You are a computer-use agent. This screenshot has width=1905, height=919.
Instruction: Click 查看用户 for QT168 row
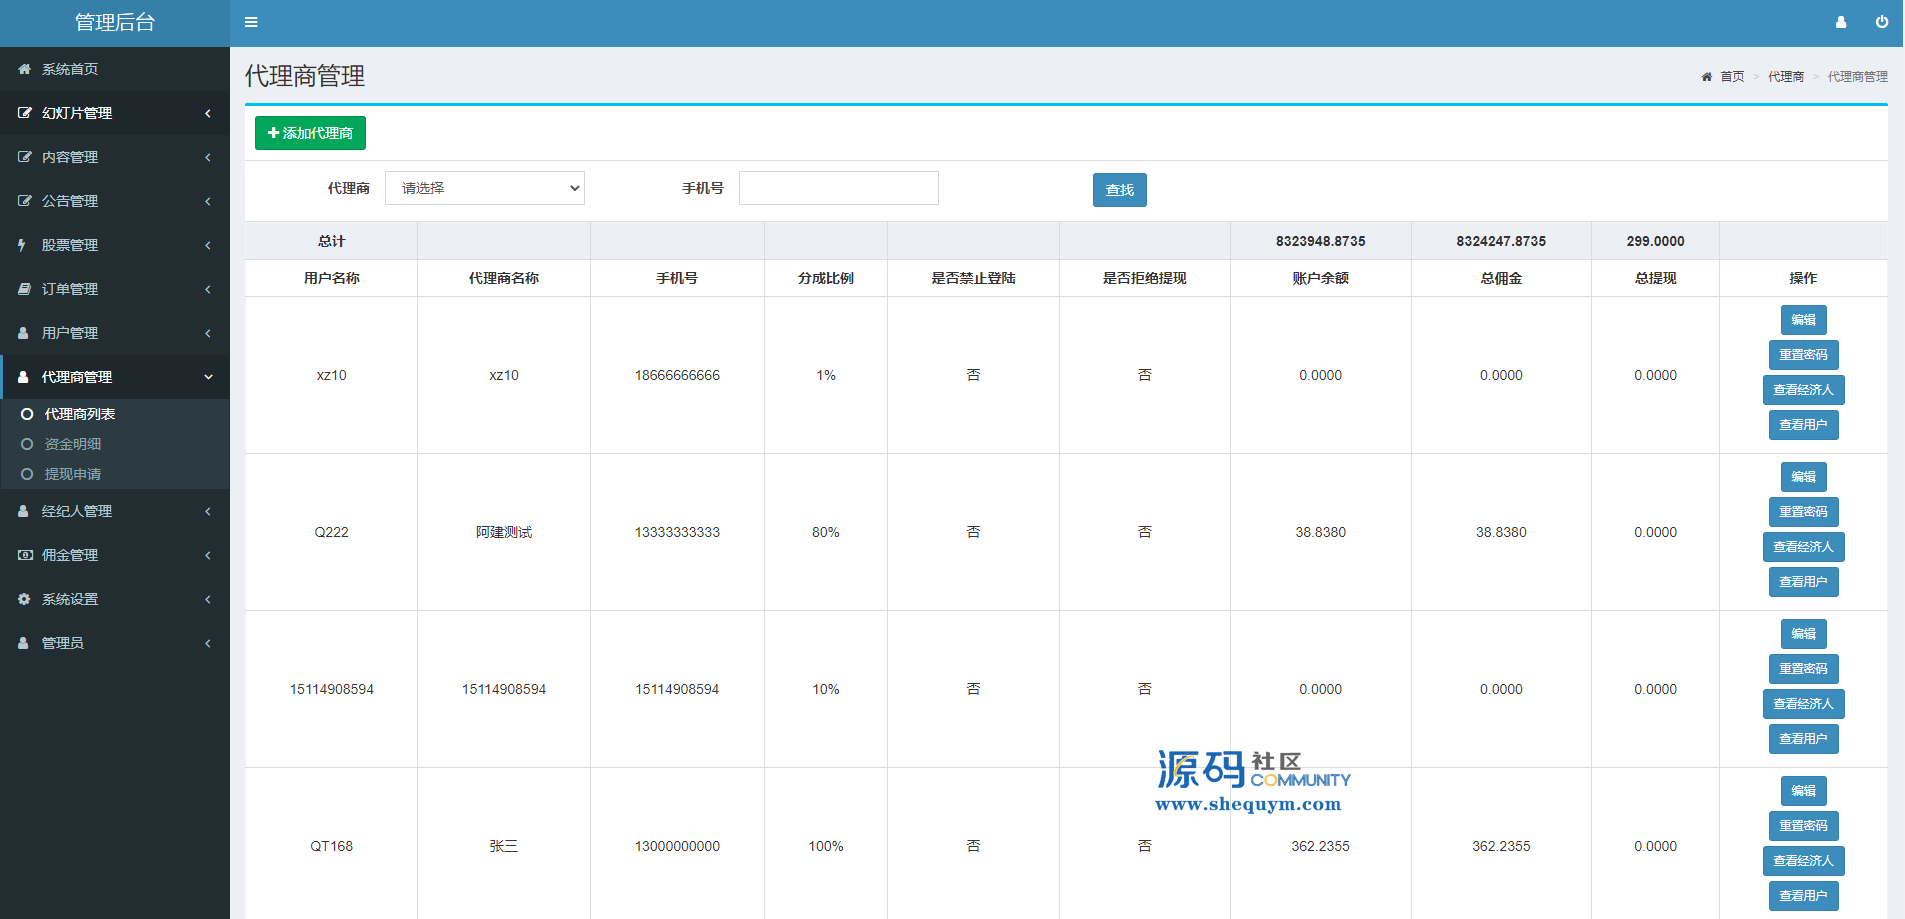[x=1804, y=896]
